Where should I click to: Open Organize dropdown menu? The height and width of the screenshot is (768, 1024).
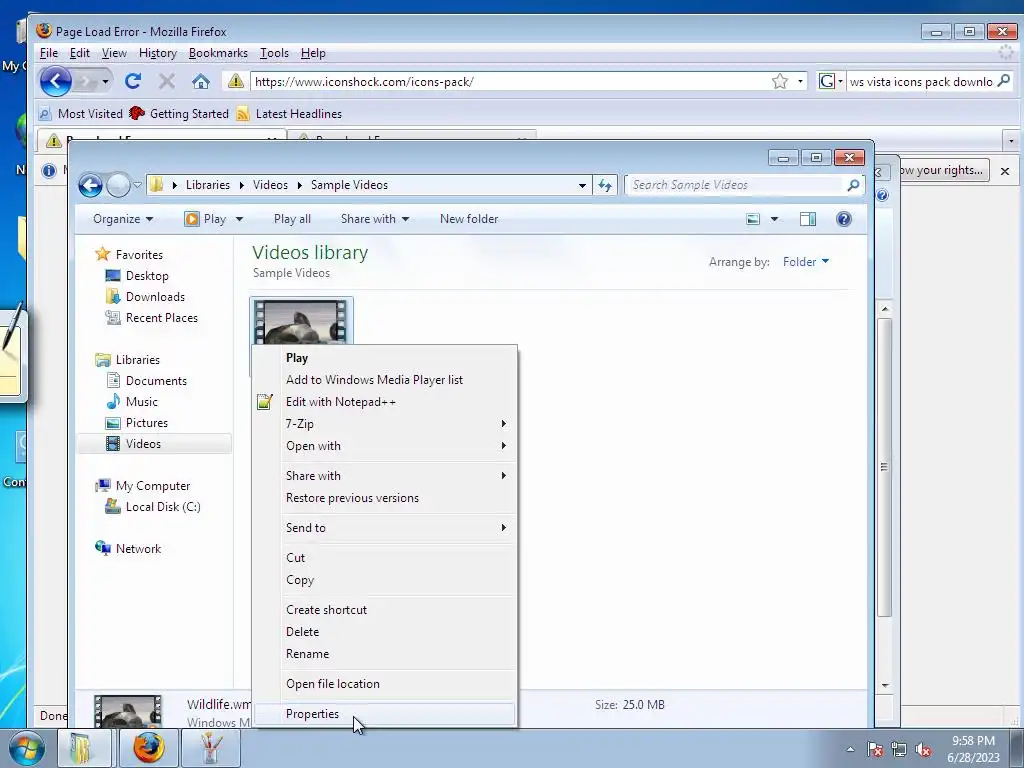point(123,219)
